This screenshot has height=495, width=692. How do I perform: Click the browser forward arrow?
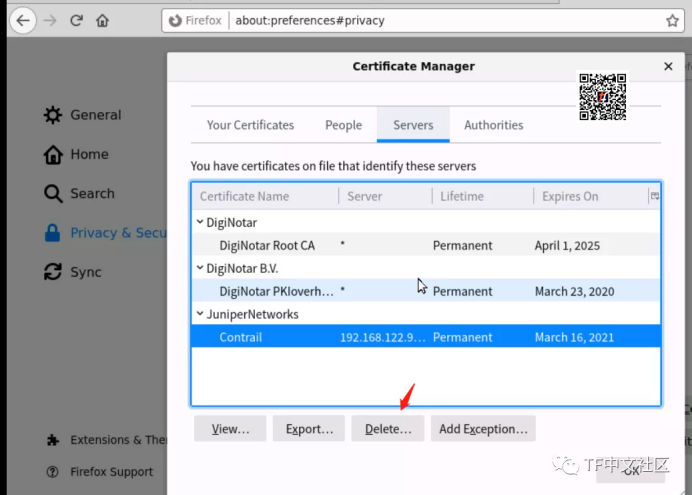pyautogui.click(x=50, y=20)
